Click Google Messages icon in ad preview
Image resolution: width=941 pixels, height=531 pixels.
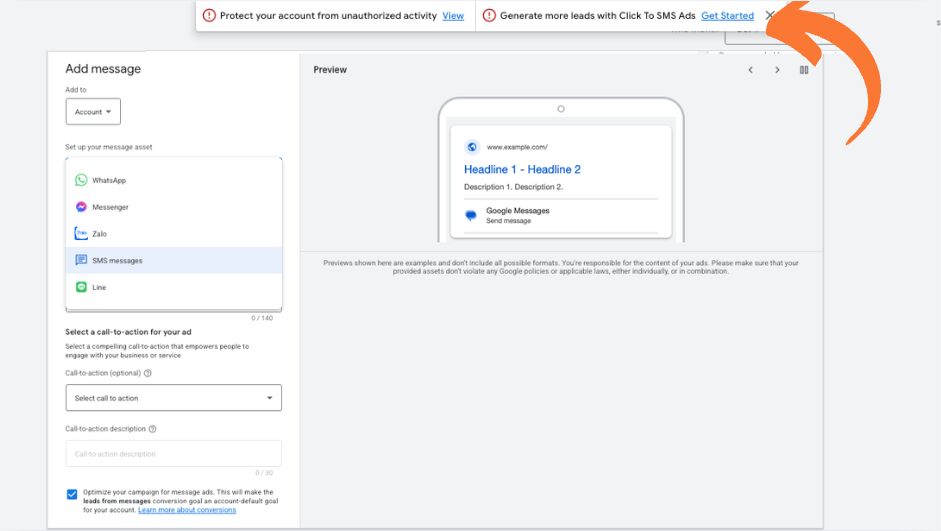(471, 215)
